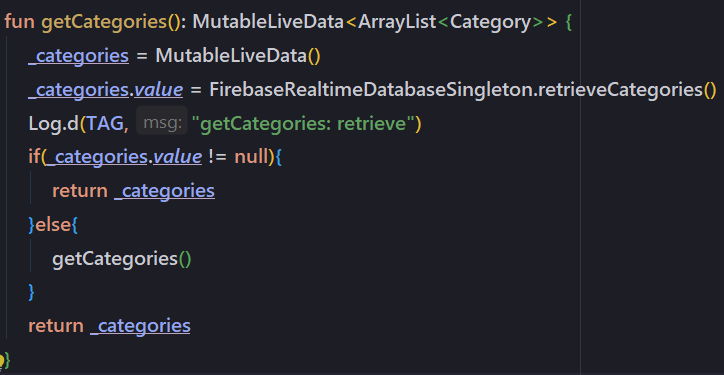
Task: Click MutableLiveData in the return type
Action: (268, 22)
